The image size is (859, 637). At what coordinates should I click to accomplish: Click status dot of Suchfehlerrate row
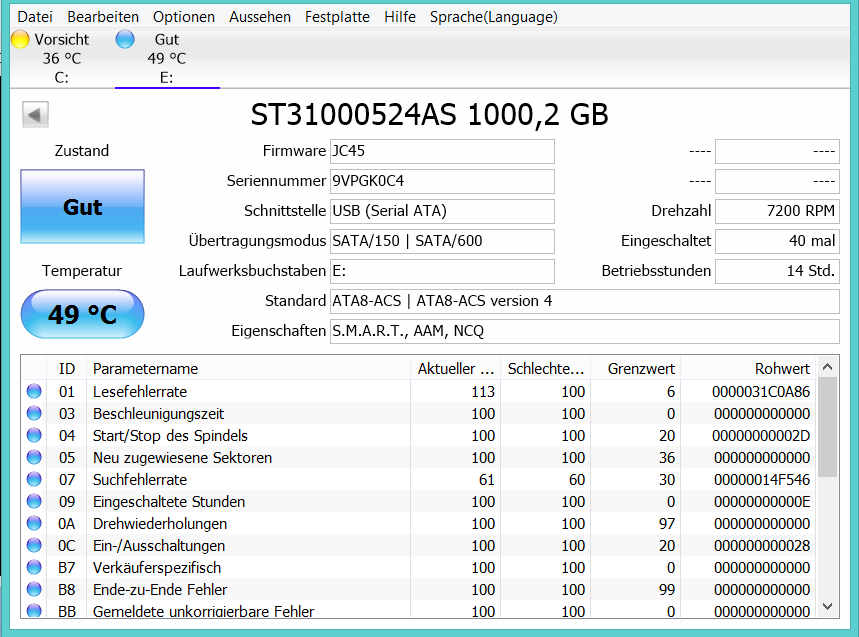pos(34,479)
